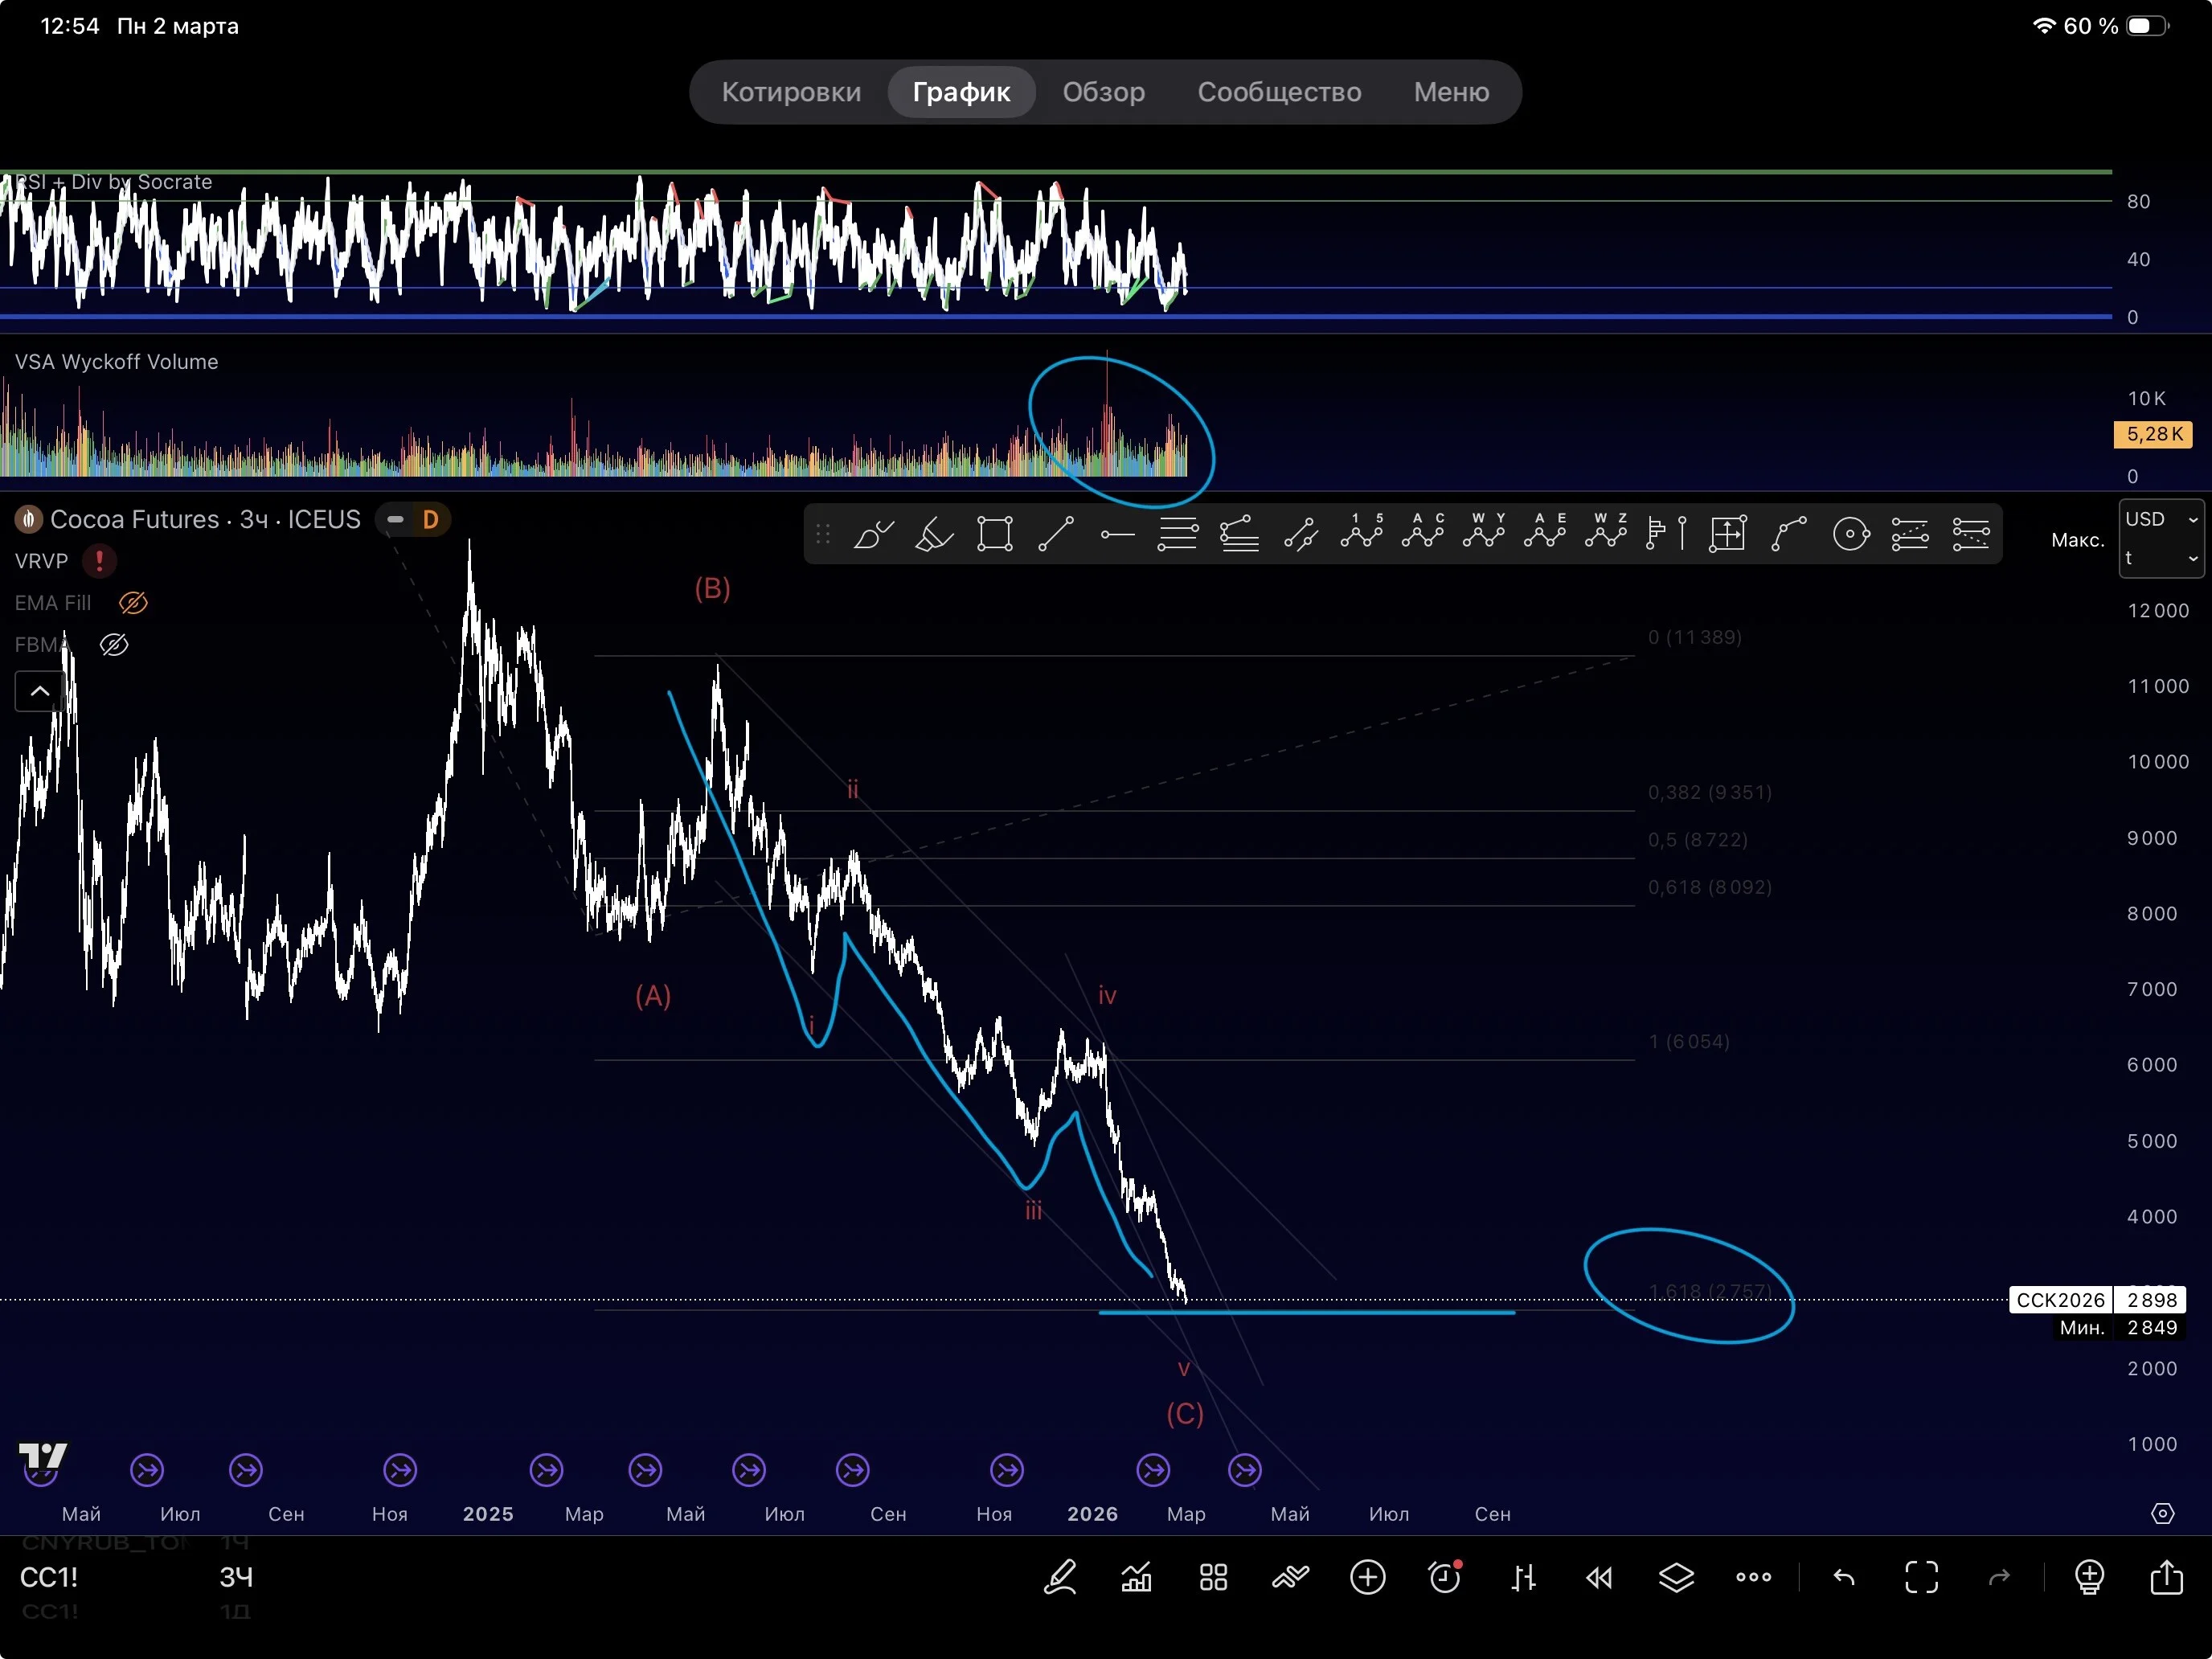Click the CCK2026 price label

coord(2060,1300)
